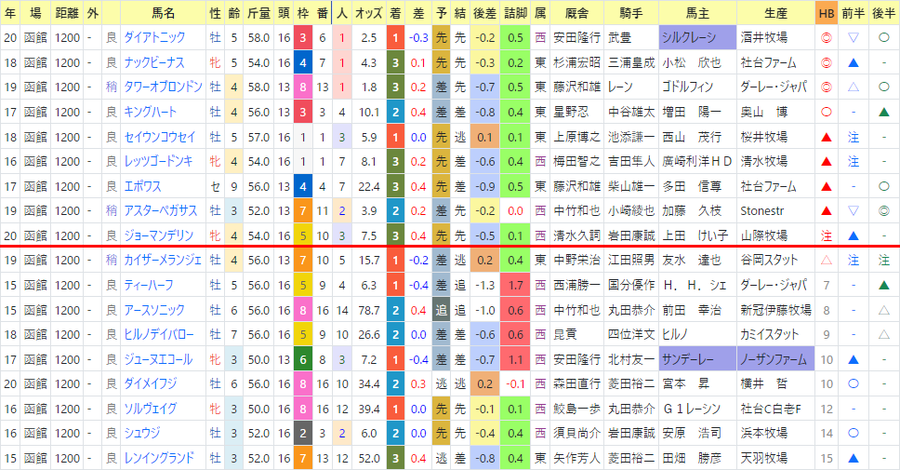Viewport: 900px width, 470px height.
Task: Open the ナックビーナス horse link
Action: coord(154,63)
